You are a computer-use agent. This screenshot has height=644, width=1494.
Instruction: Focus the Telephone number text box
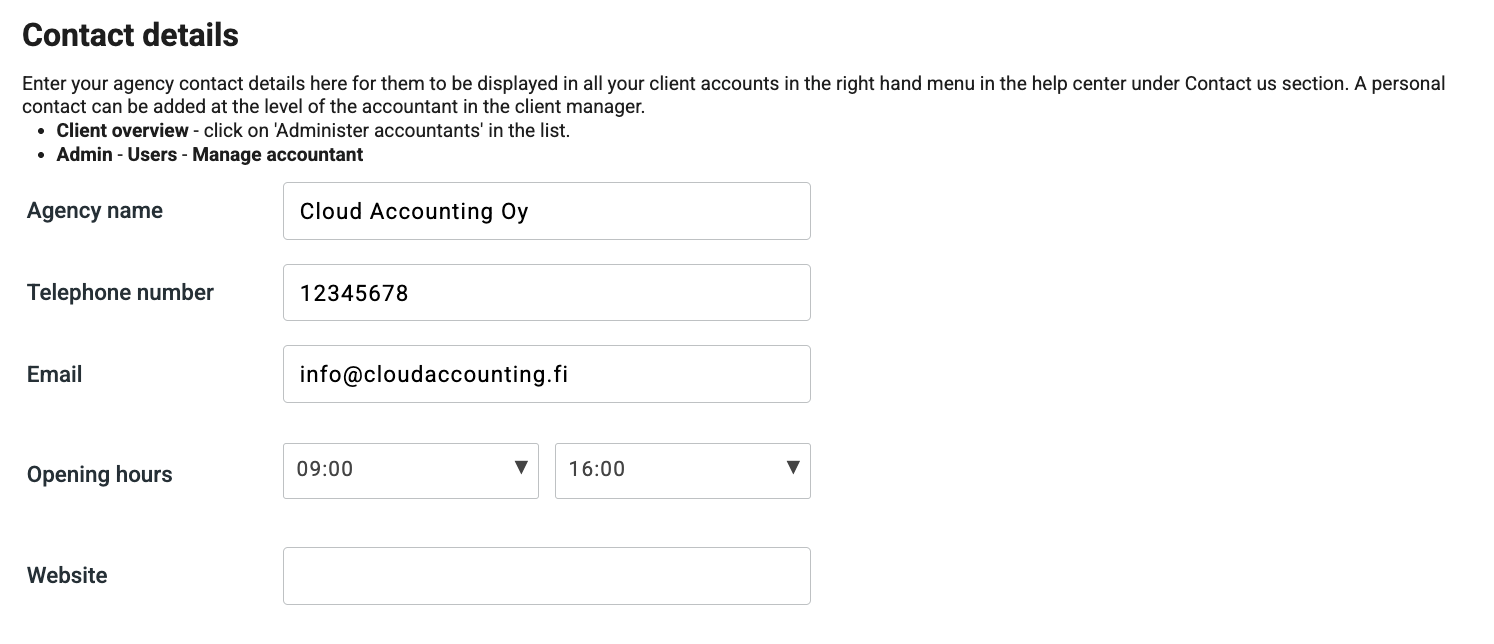(546, 293)
